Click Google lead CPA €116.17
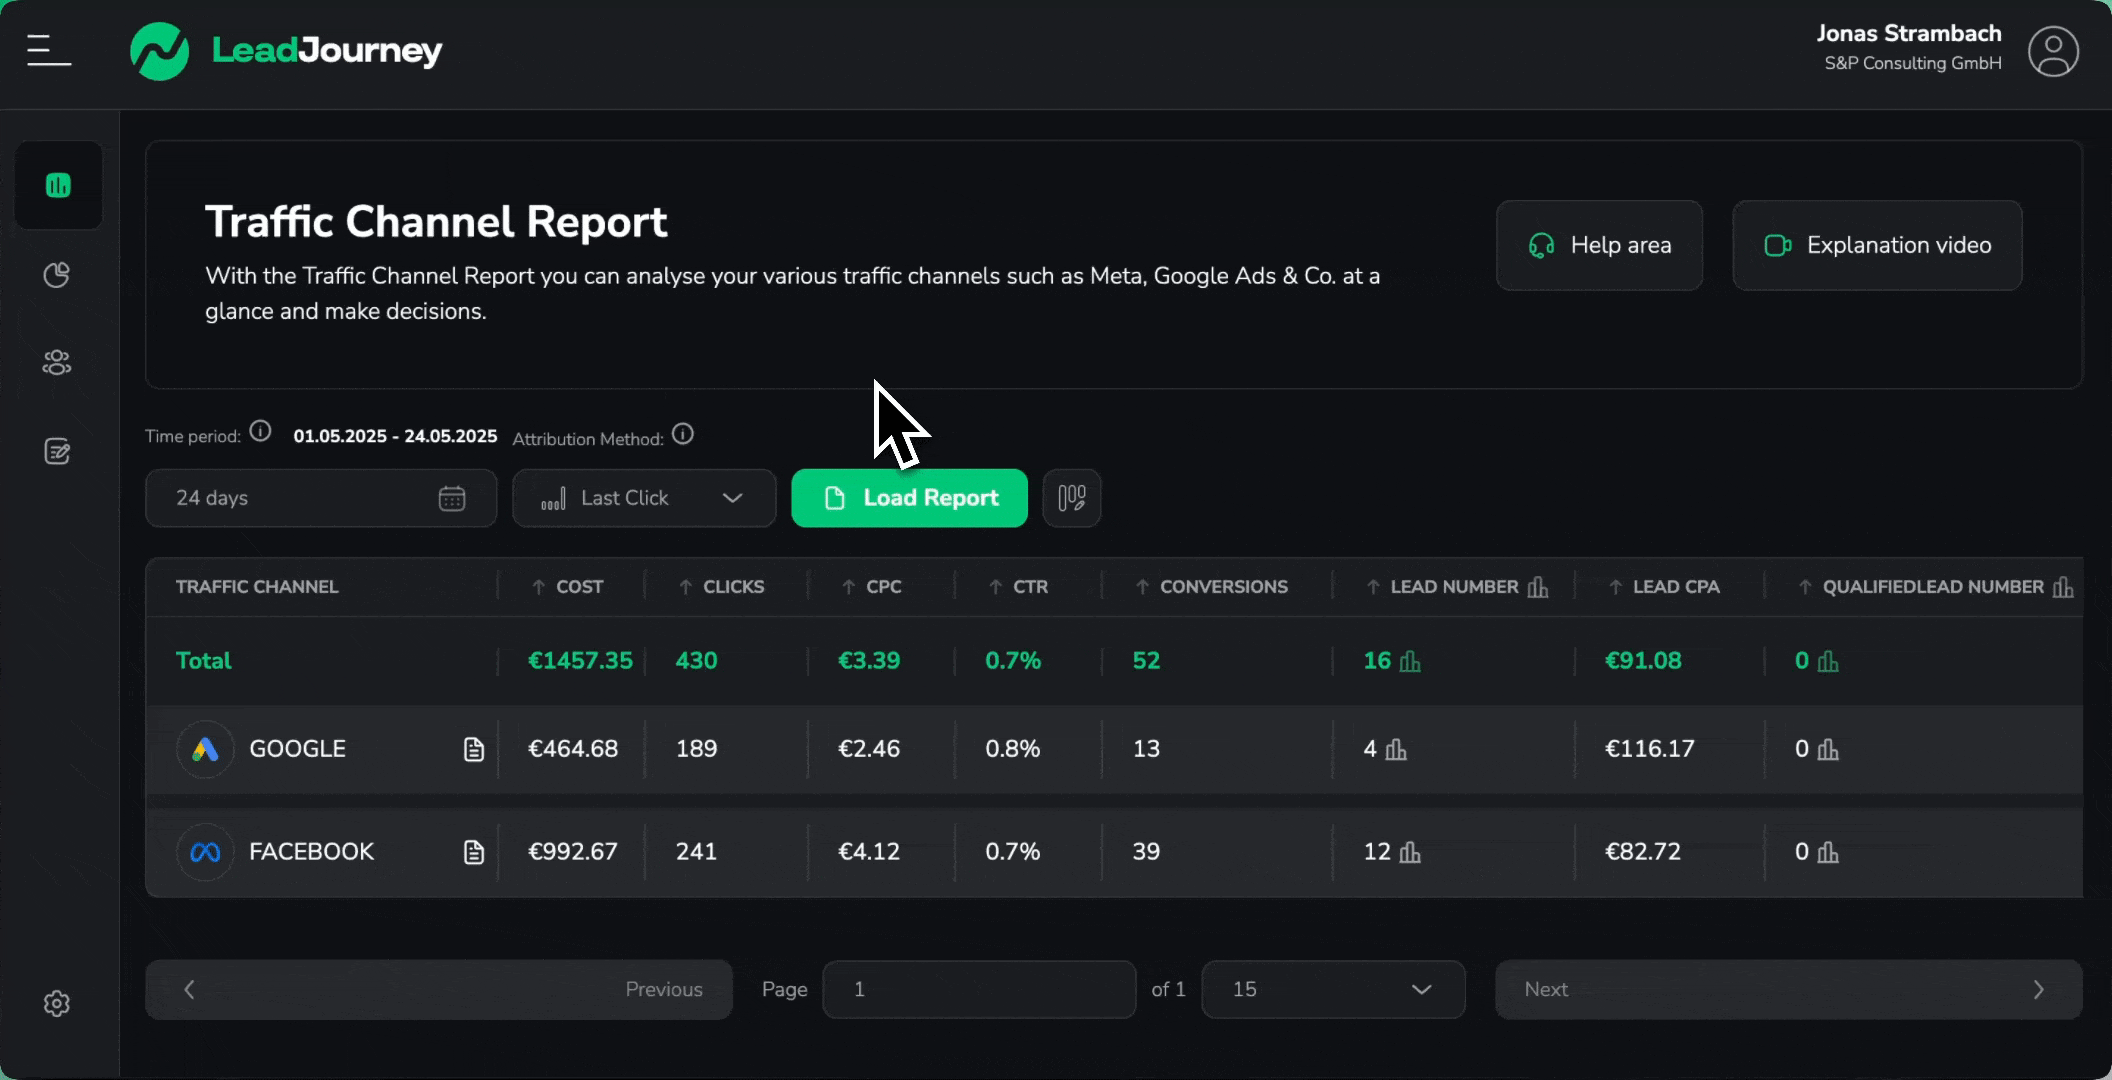 (1650, 749)
